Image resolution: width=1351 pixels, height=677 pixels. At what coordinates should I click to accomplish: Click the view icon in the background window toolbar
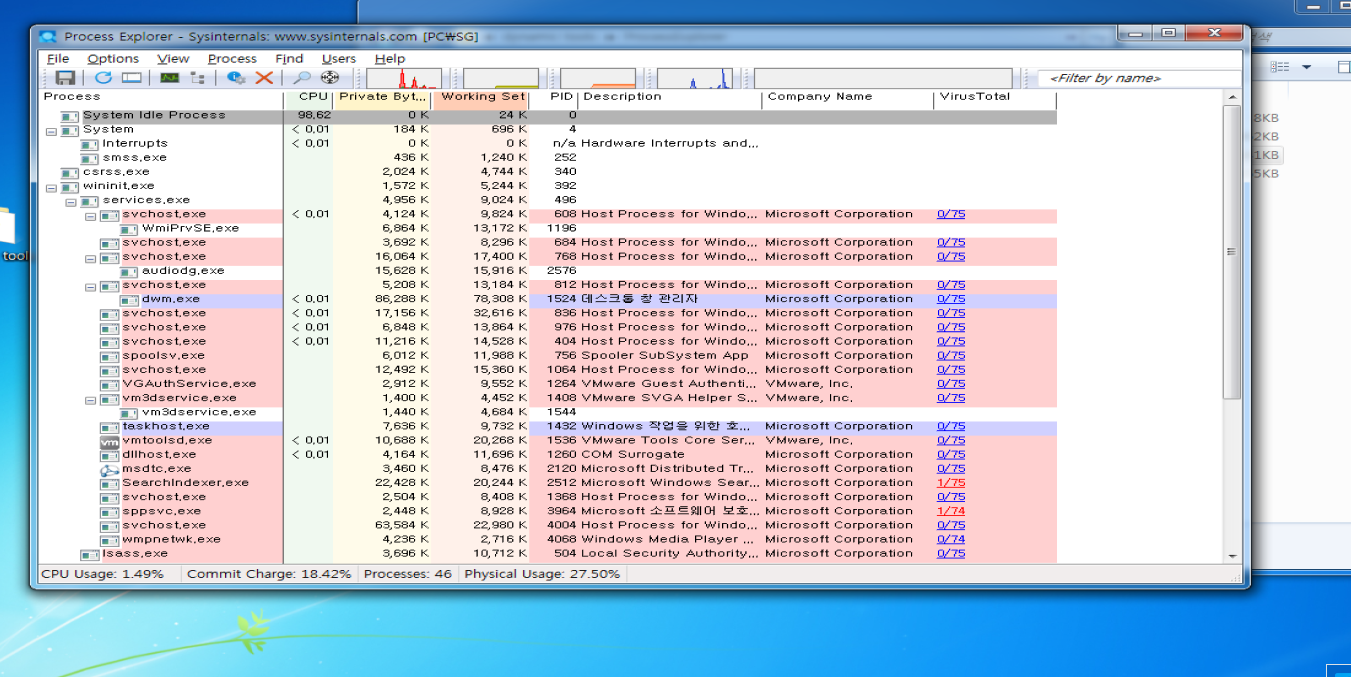pyautogui.click(x=1280, y=67)
